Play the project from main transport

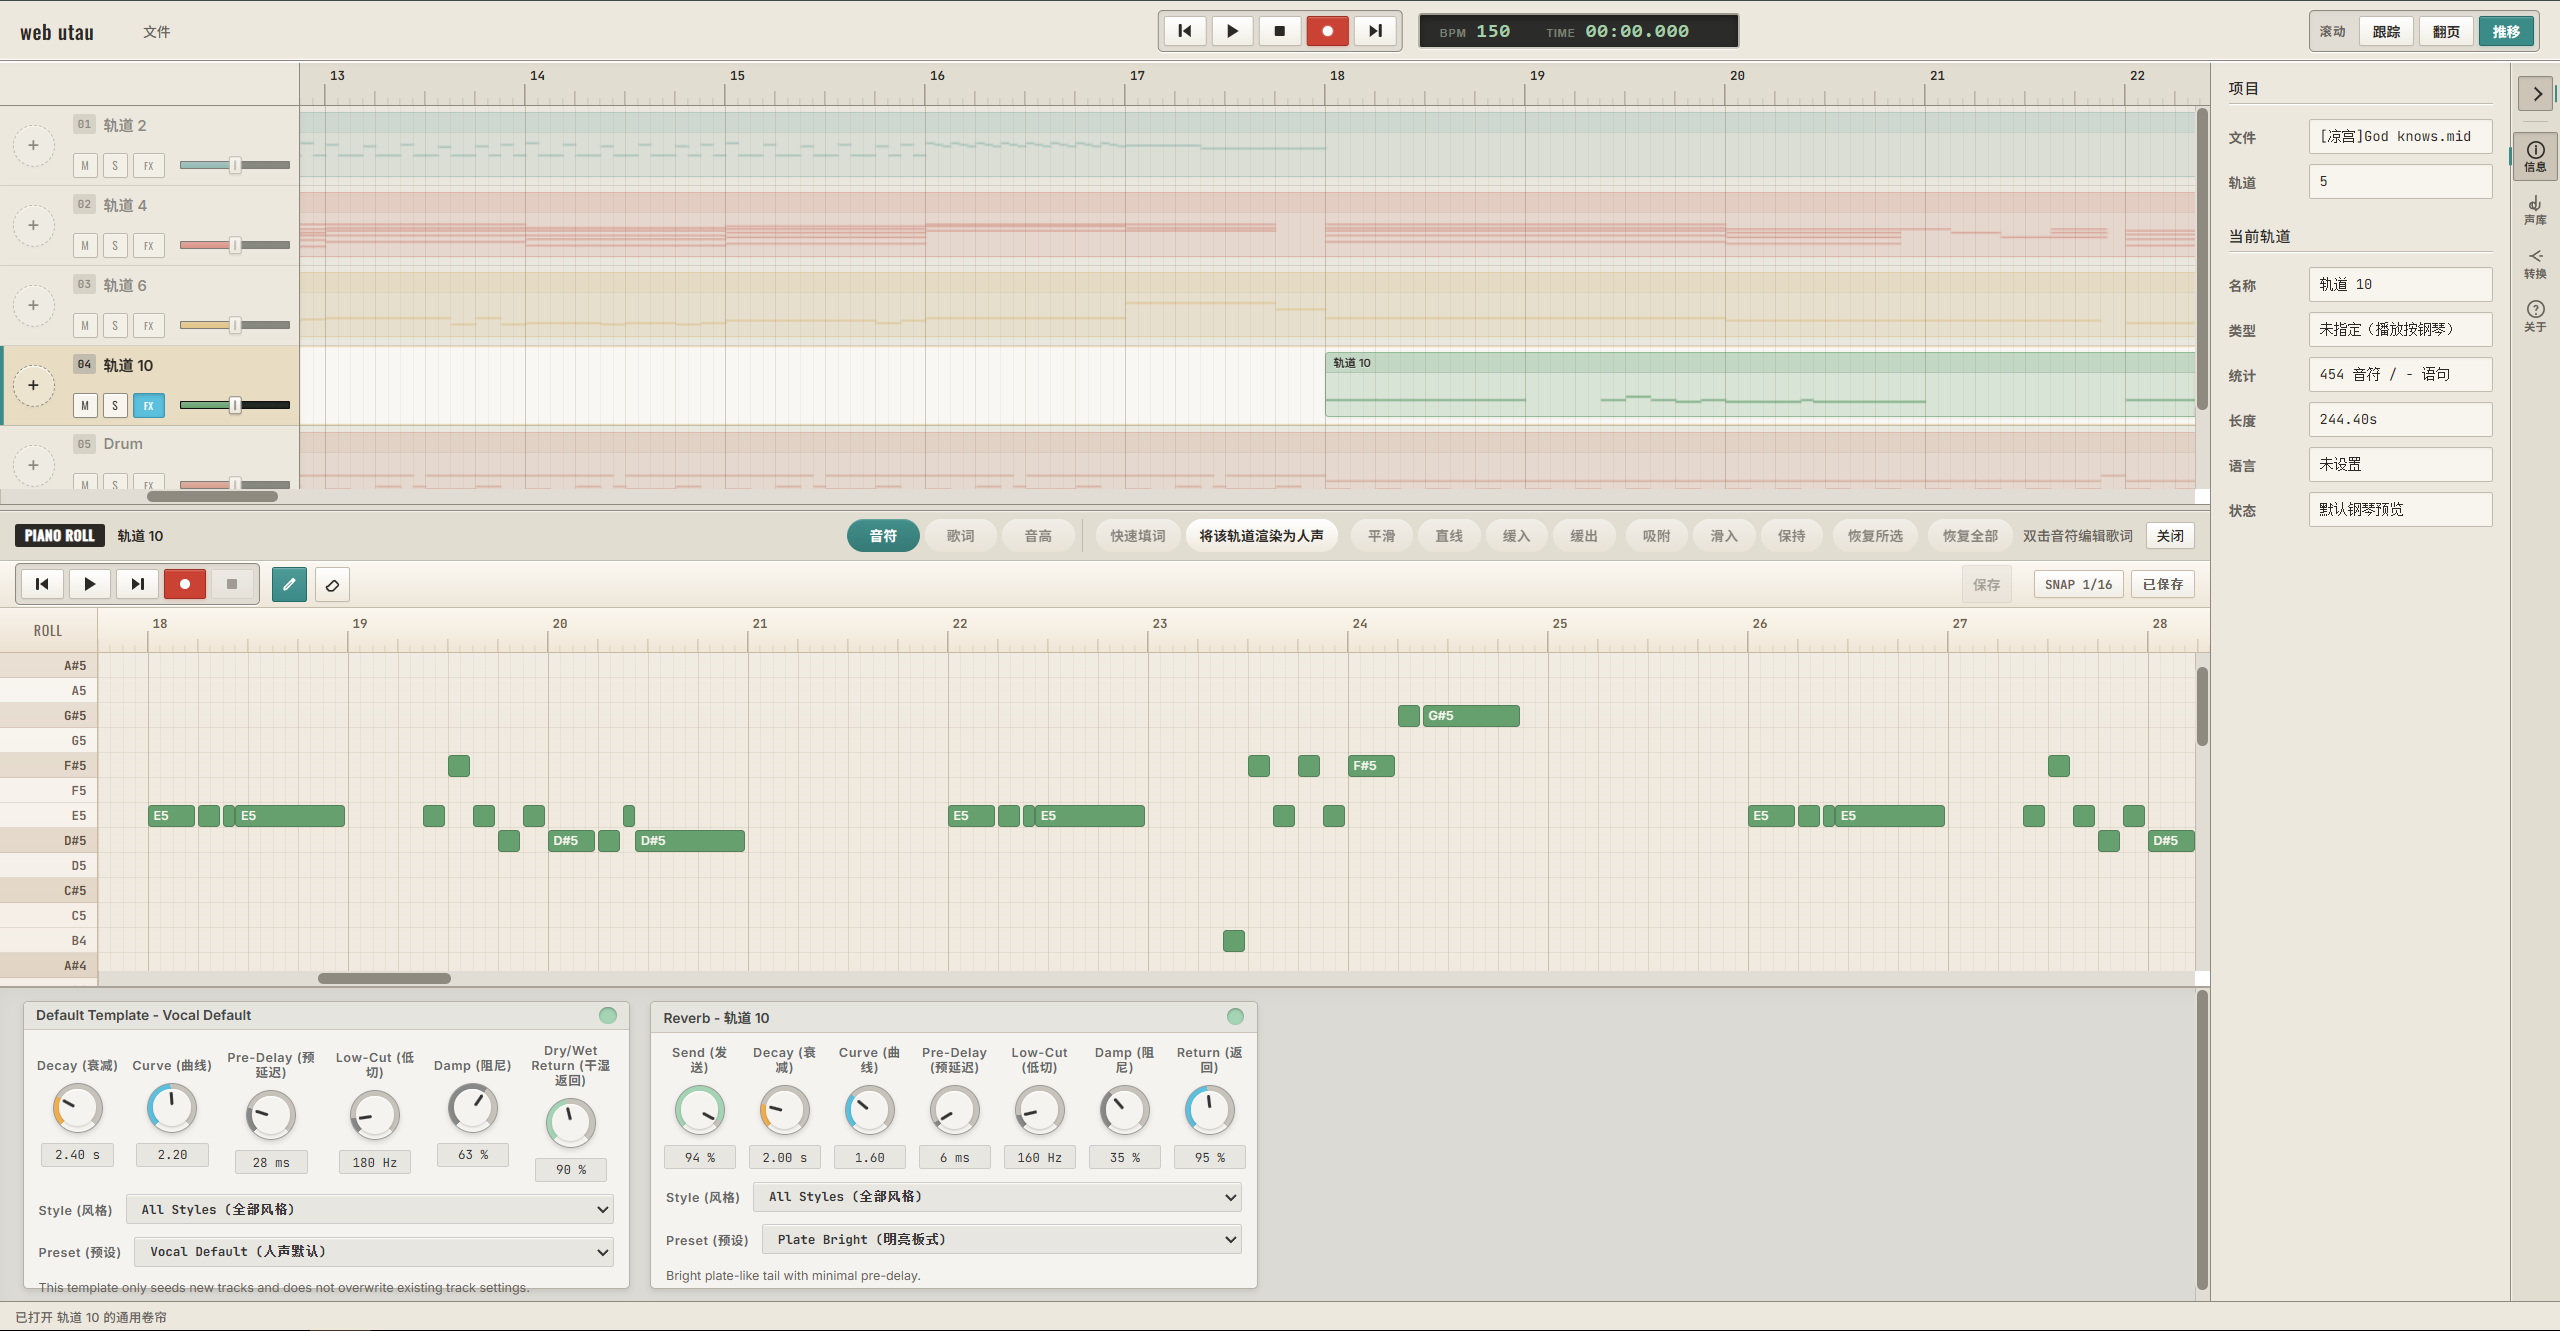coord(1232,31)
